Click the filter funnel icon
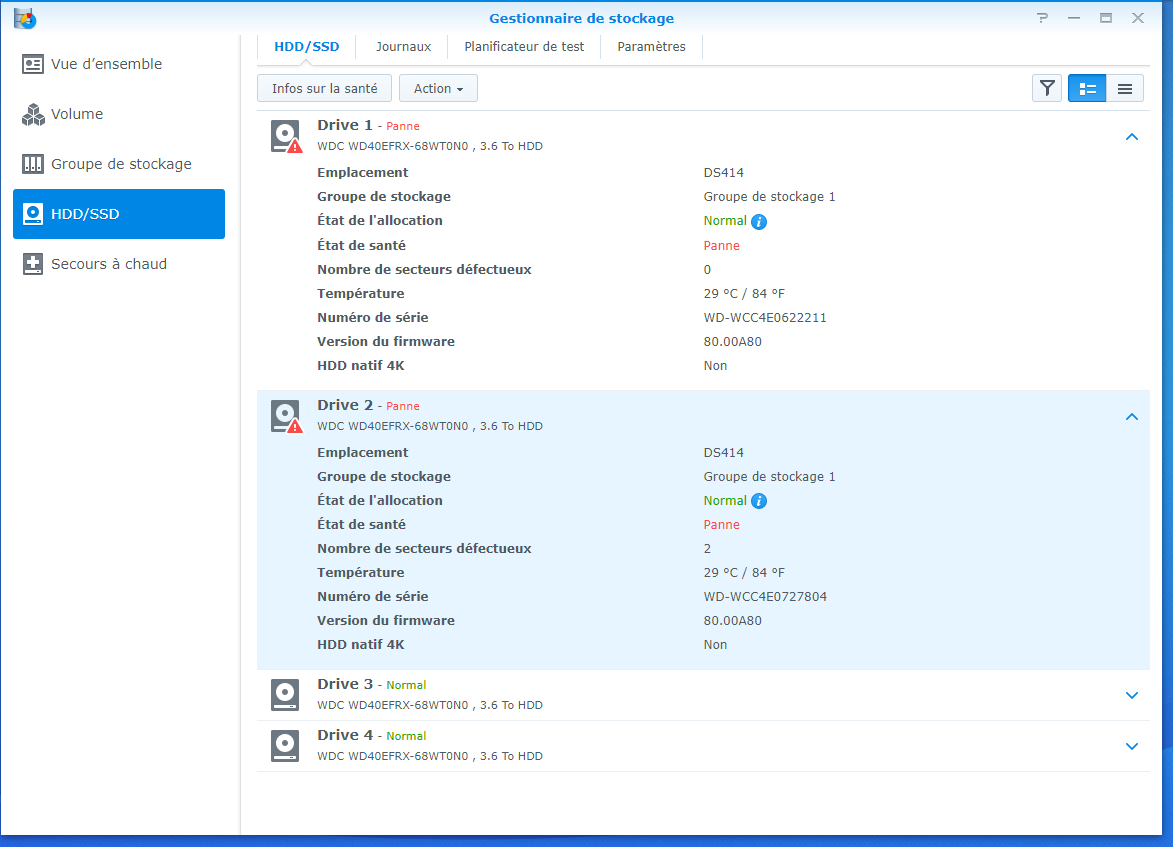The width and height of the screenshot is (1173, 847). tap(1047, 89)
